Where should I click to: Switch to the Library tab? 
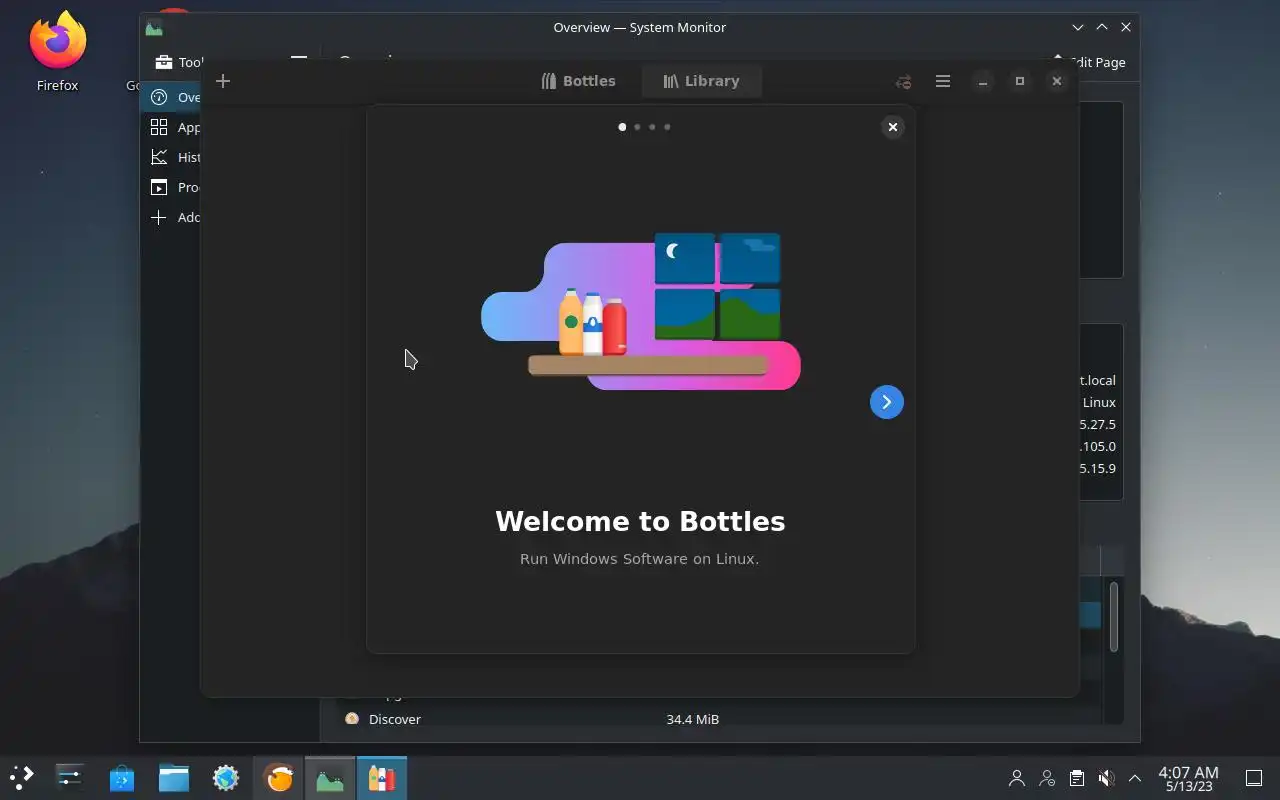(x=701, y=81)
